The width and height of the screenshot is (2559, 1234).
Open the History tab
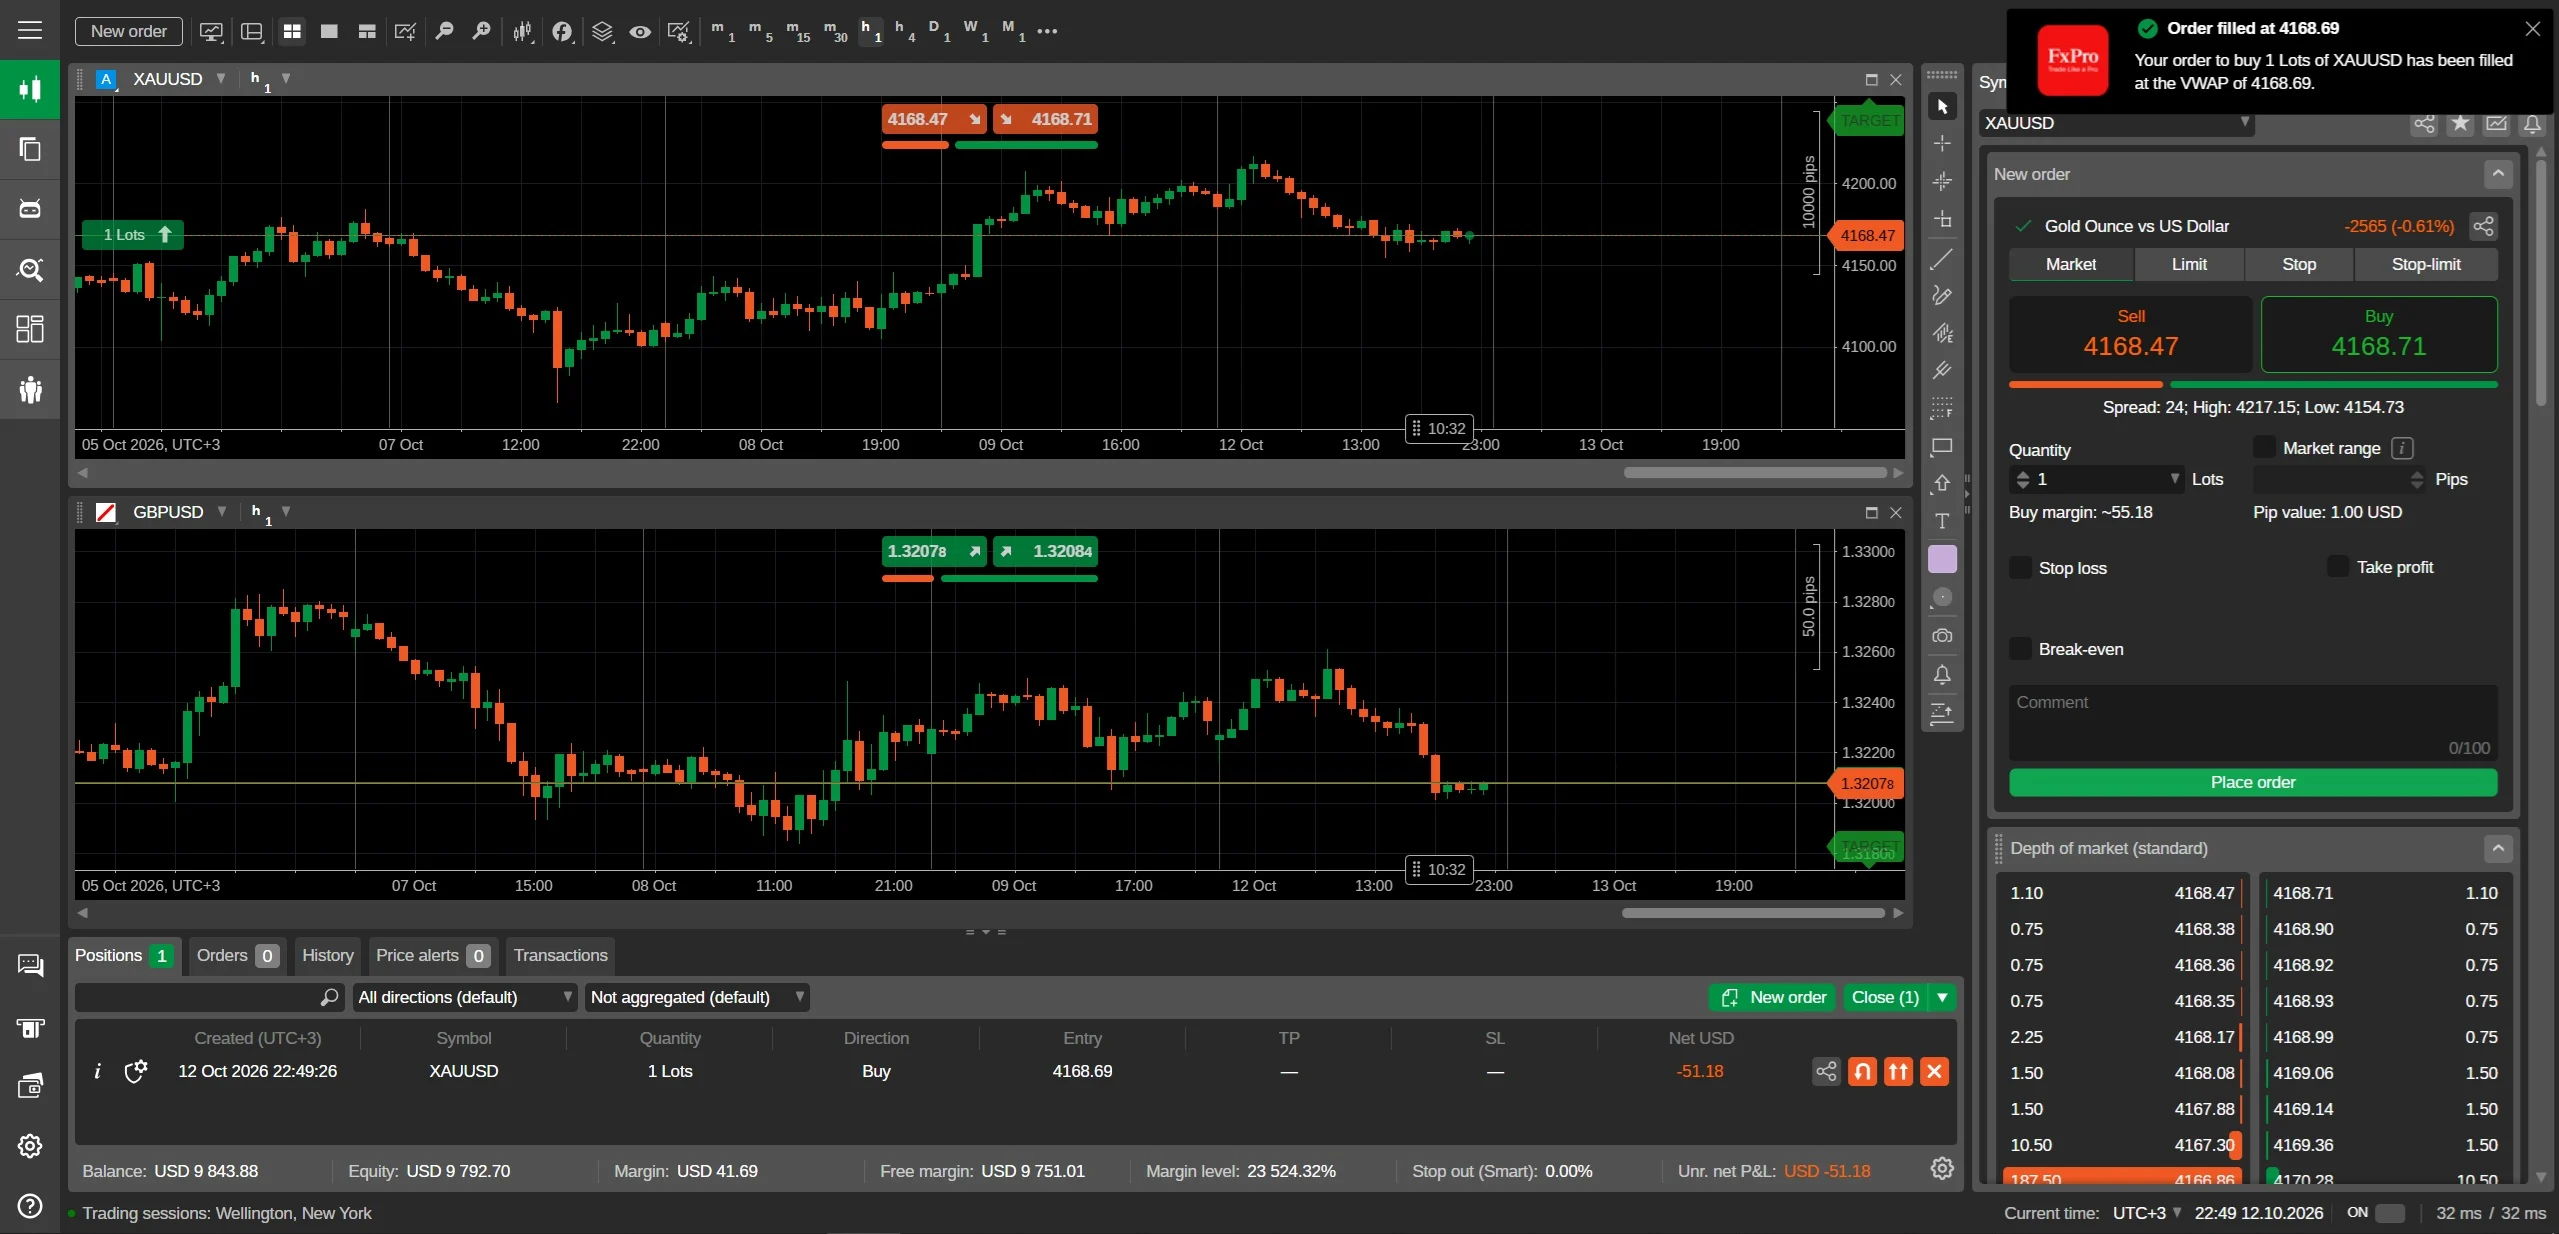click(328, 955)
